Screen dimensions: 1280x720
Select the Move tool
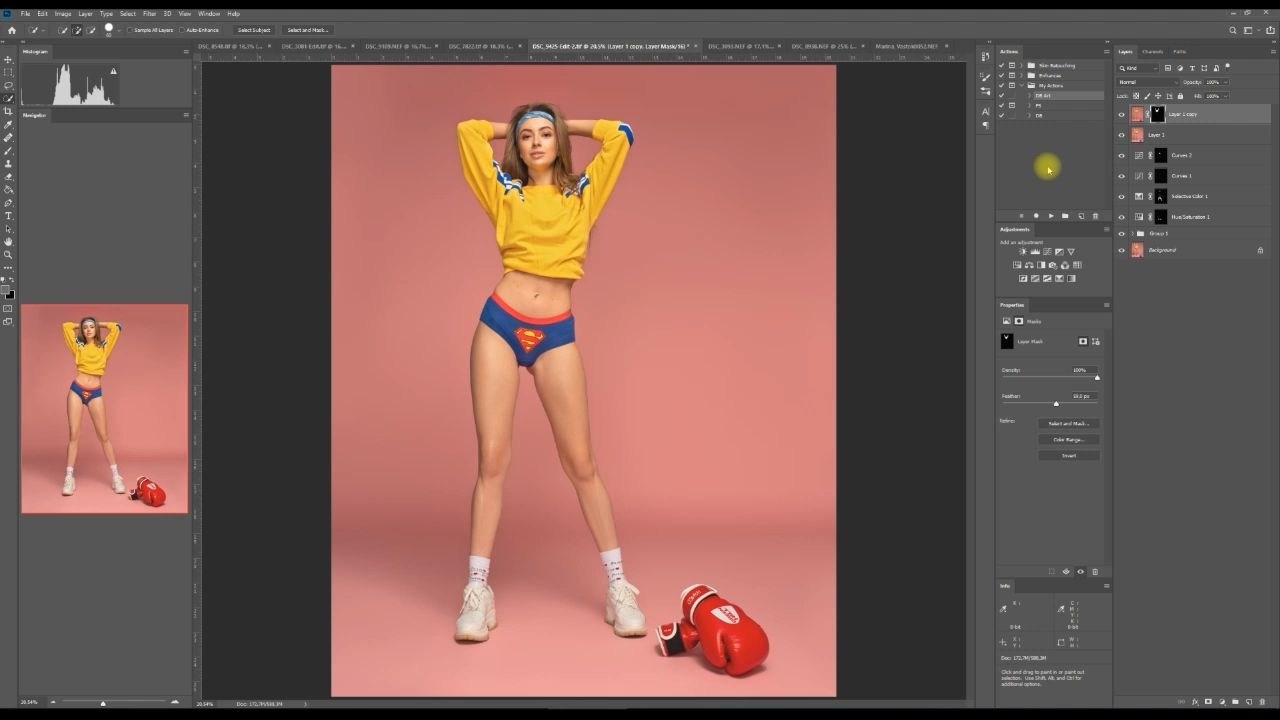point(8,59)
